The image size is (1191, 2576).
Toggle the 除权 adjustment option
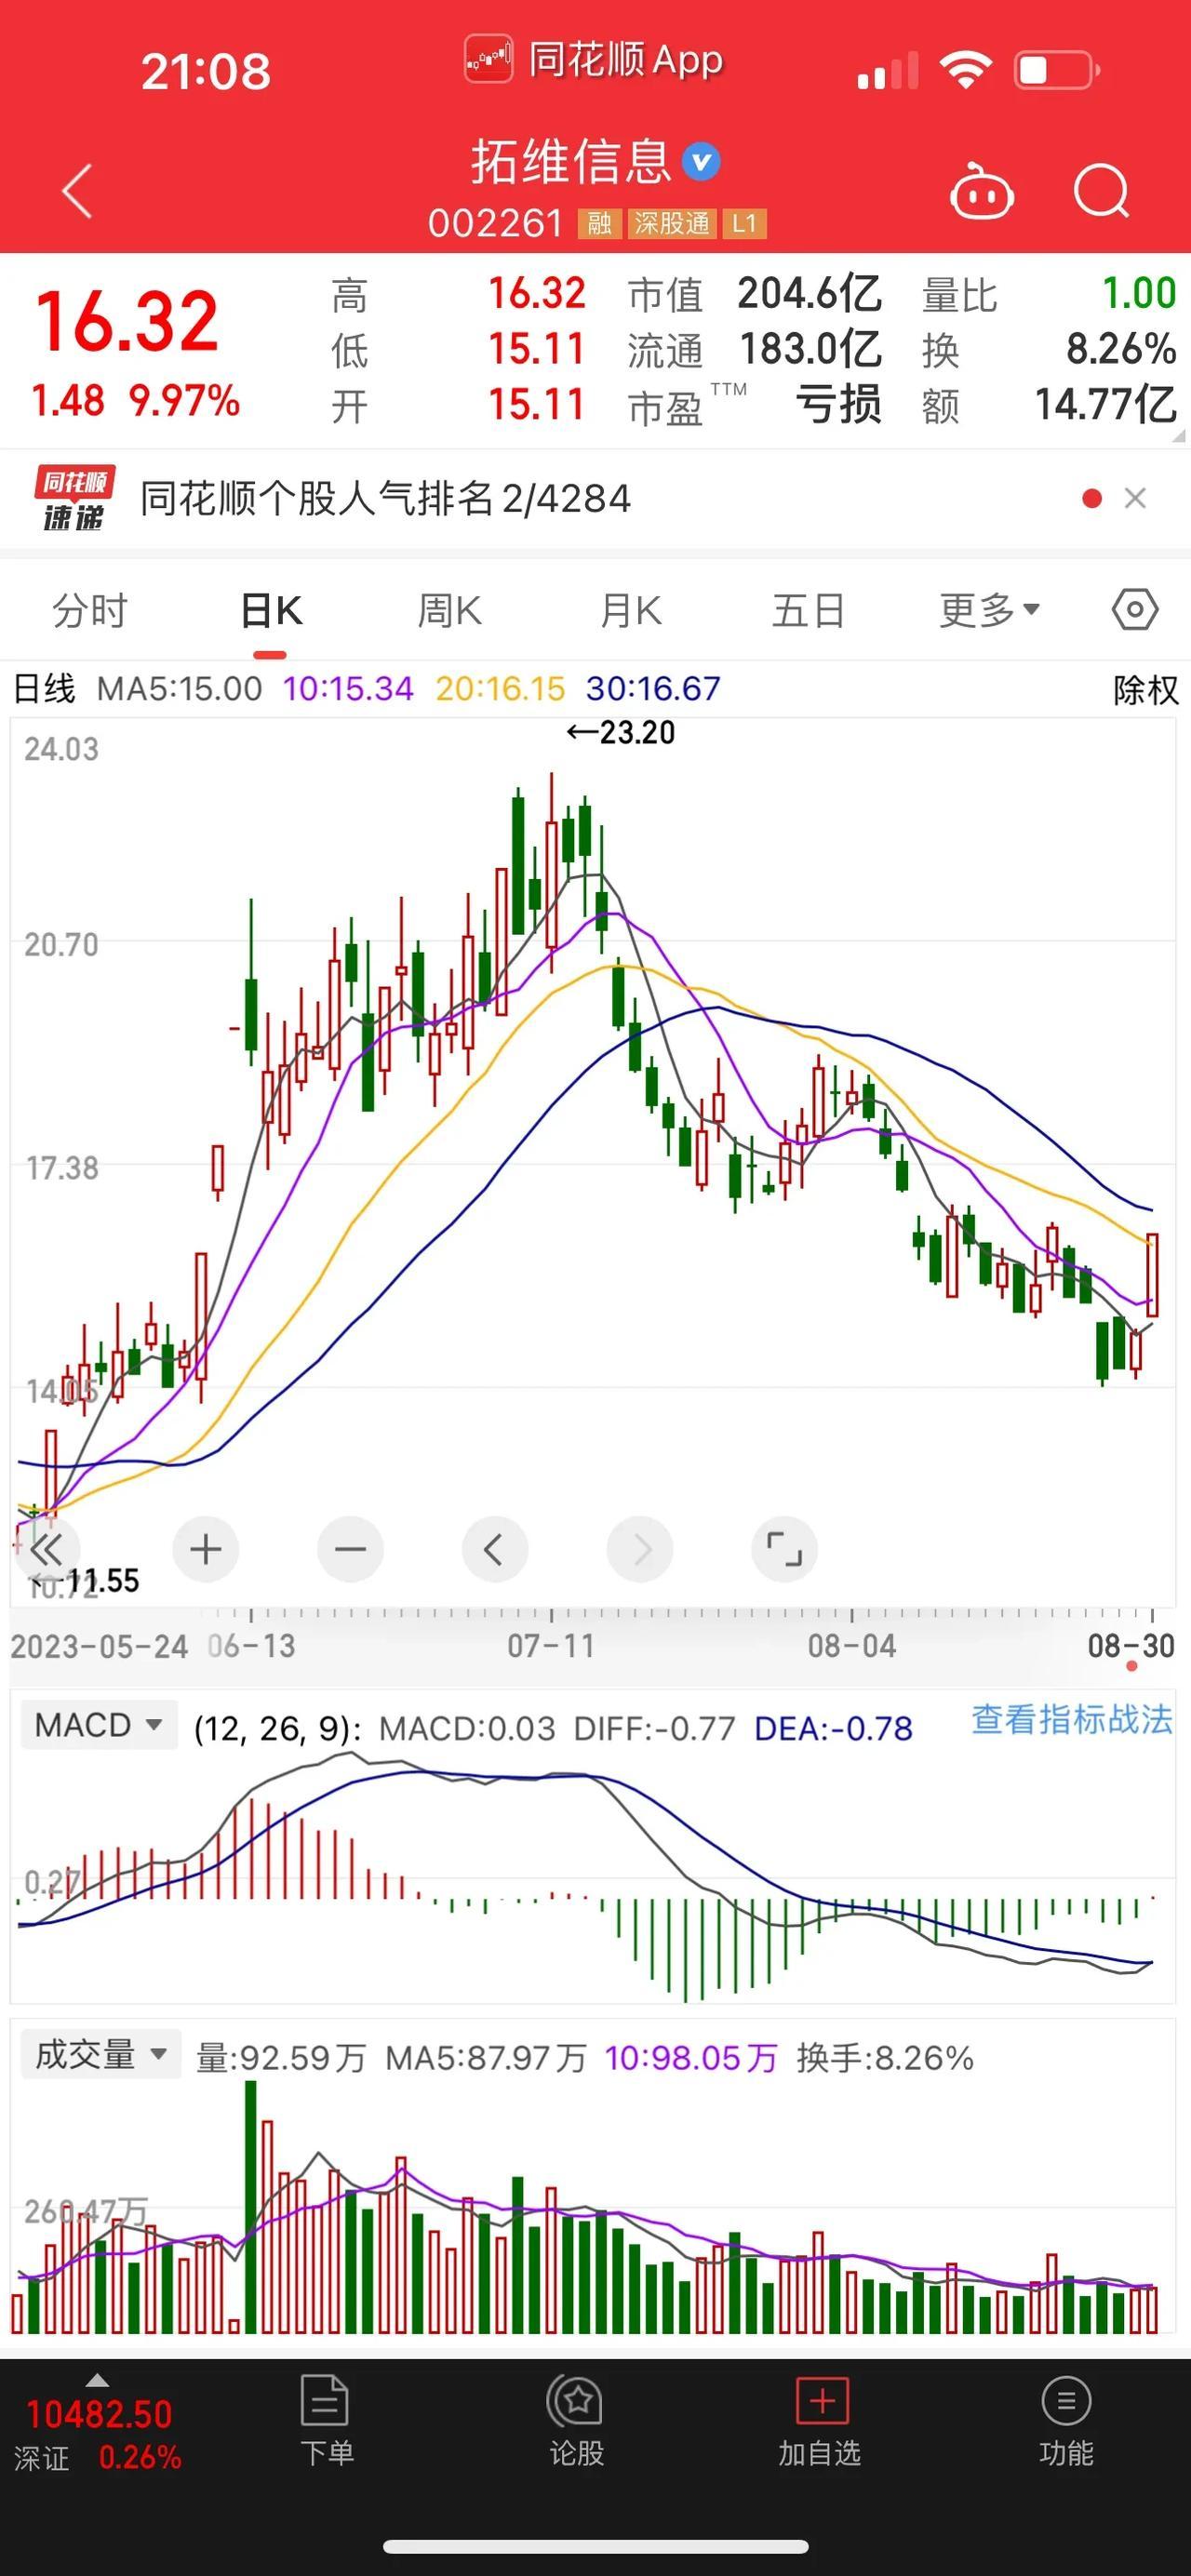pos(1146,689)
